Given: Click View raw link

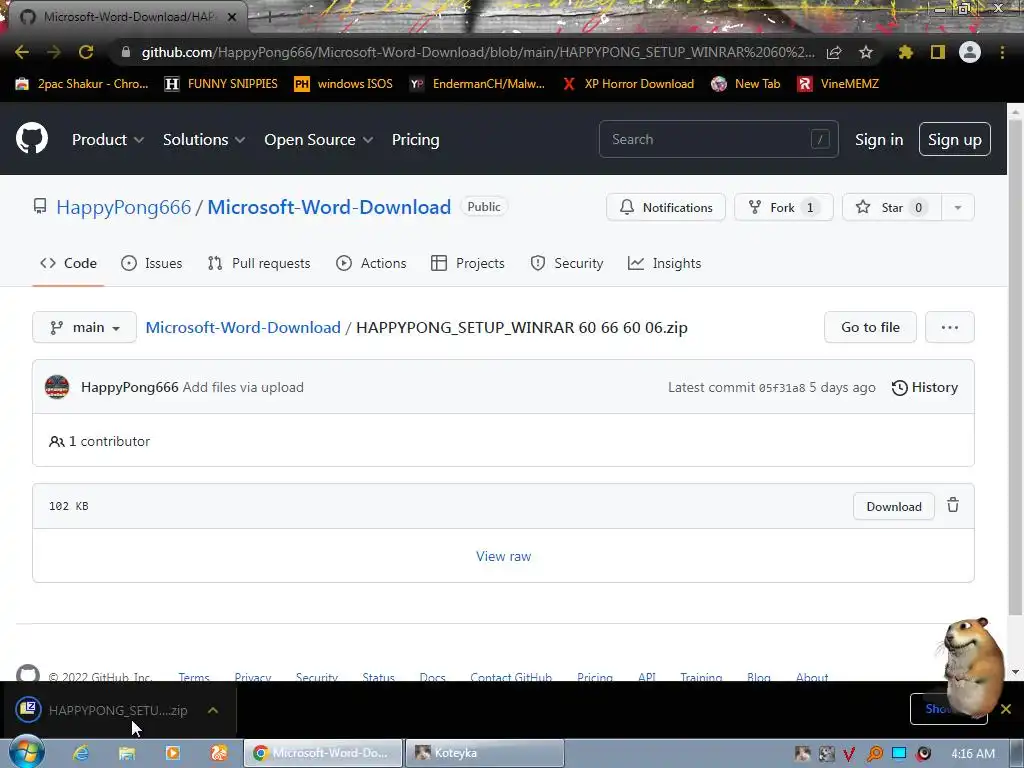Looking at the screenshot, I should coord(504,556).
